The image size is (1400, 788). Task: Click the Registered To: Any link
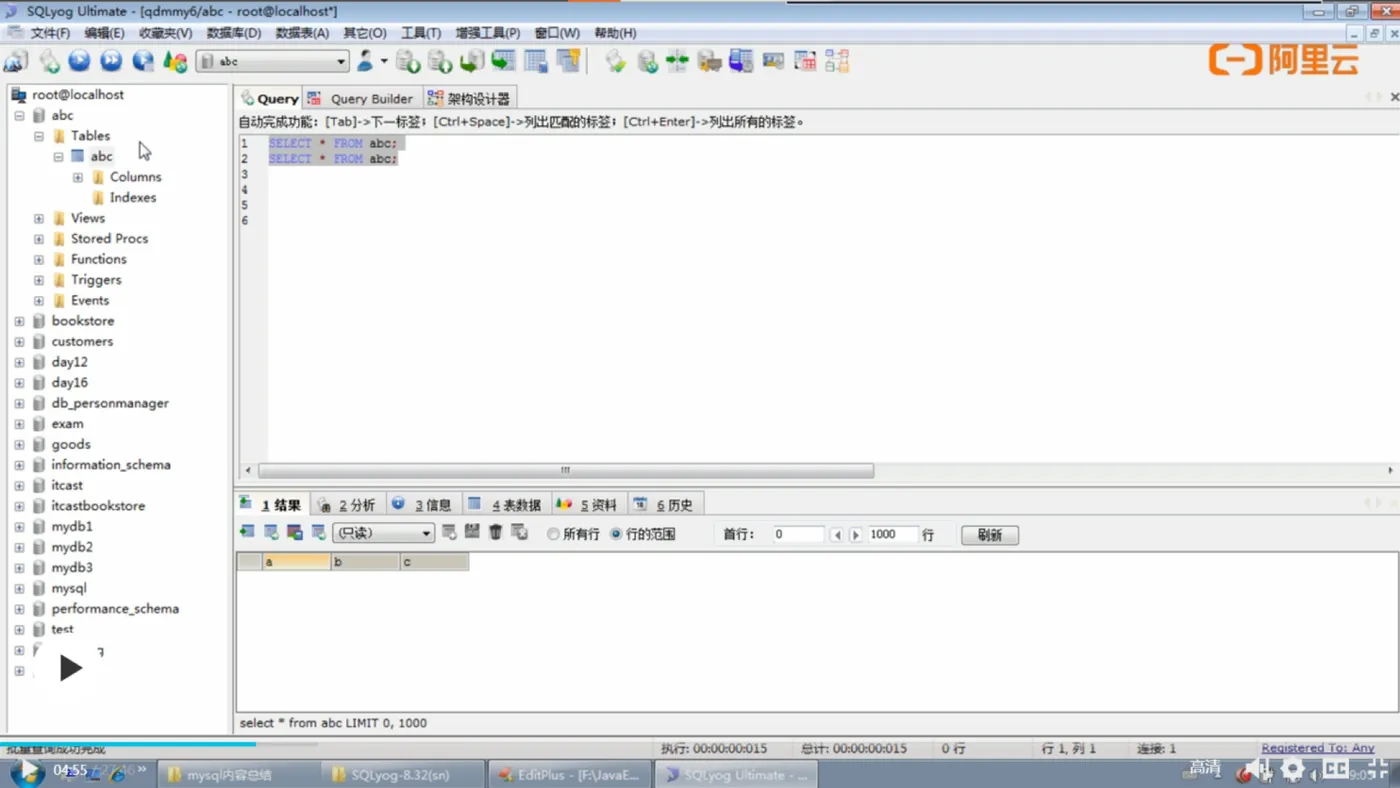[1317, 748]
